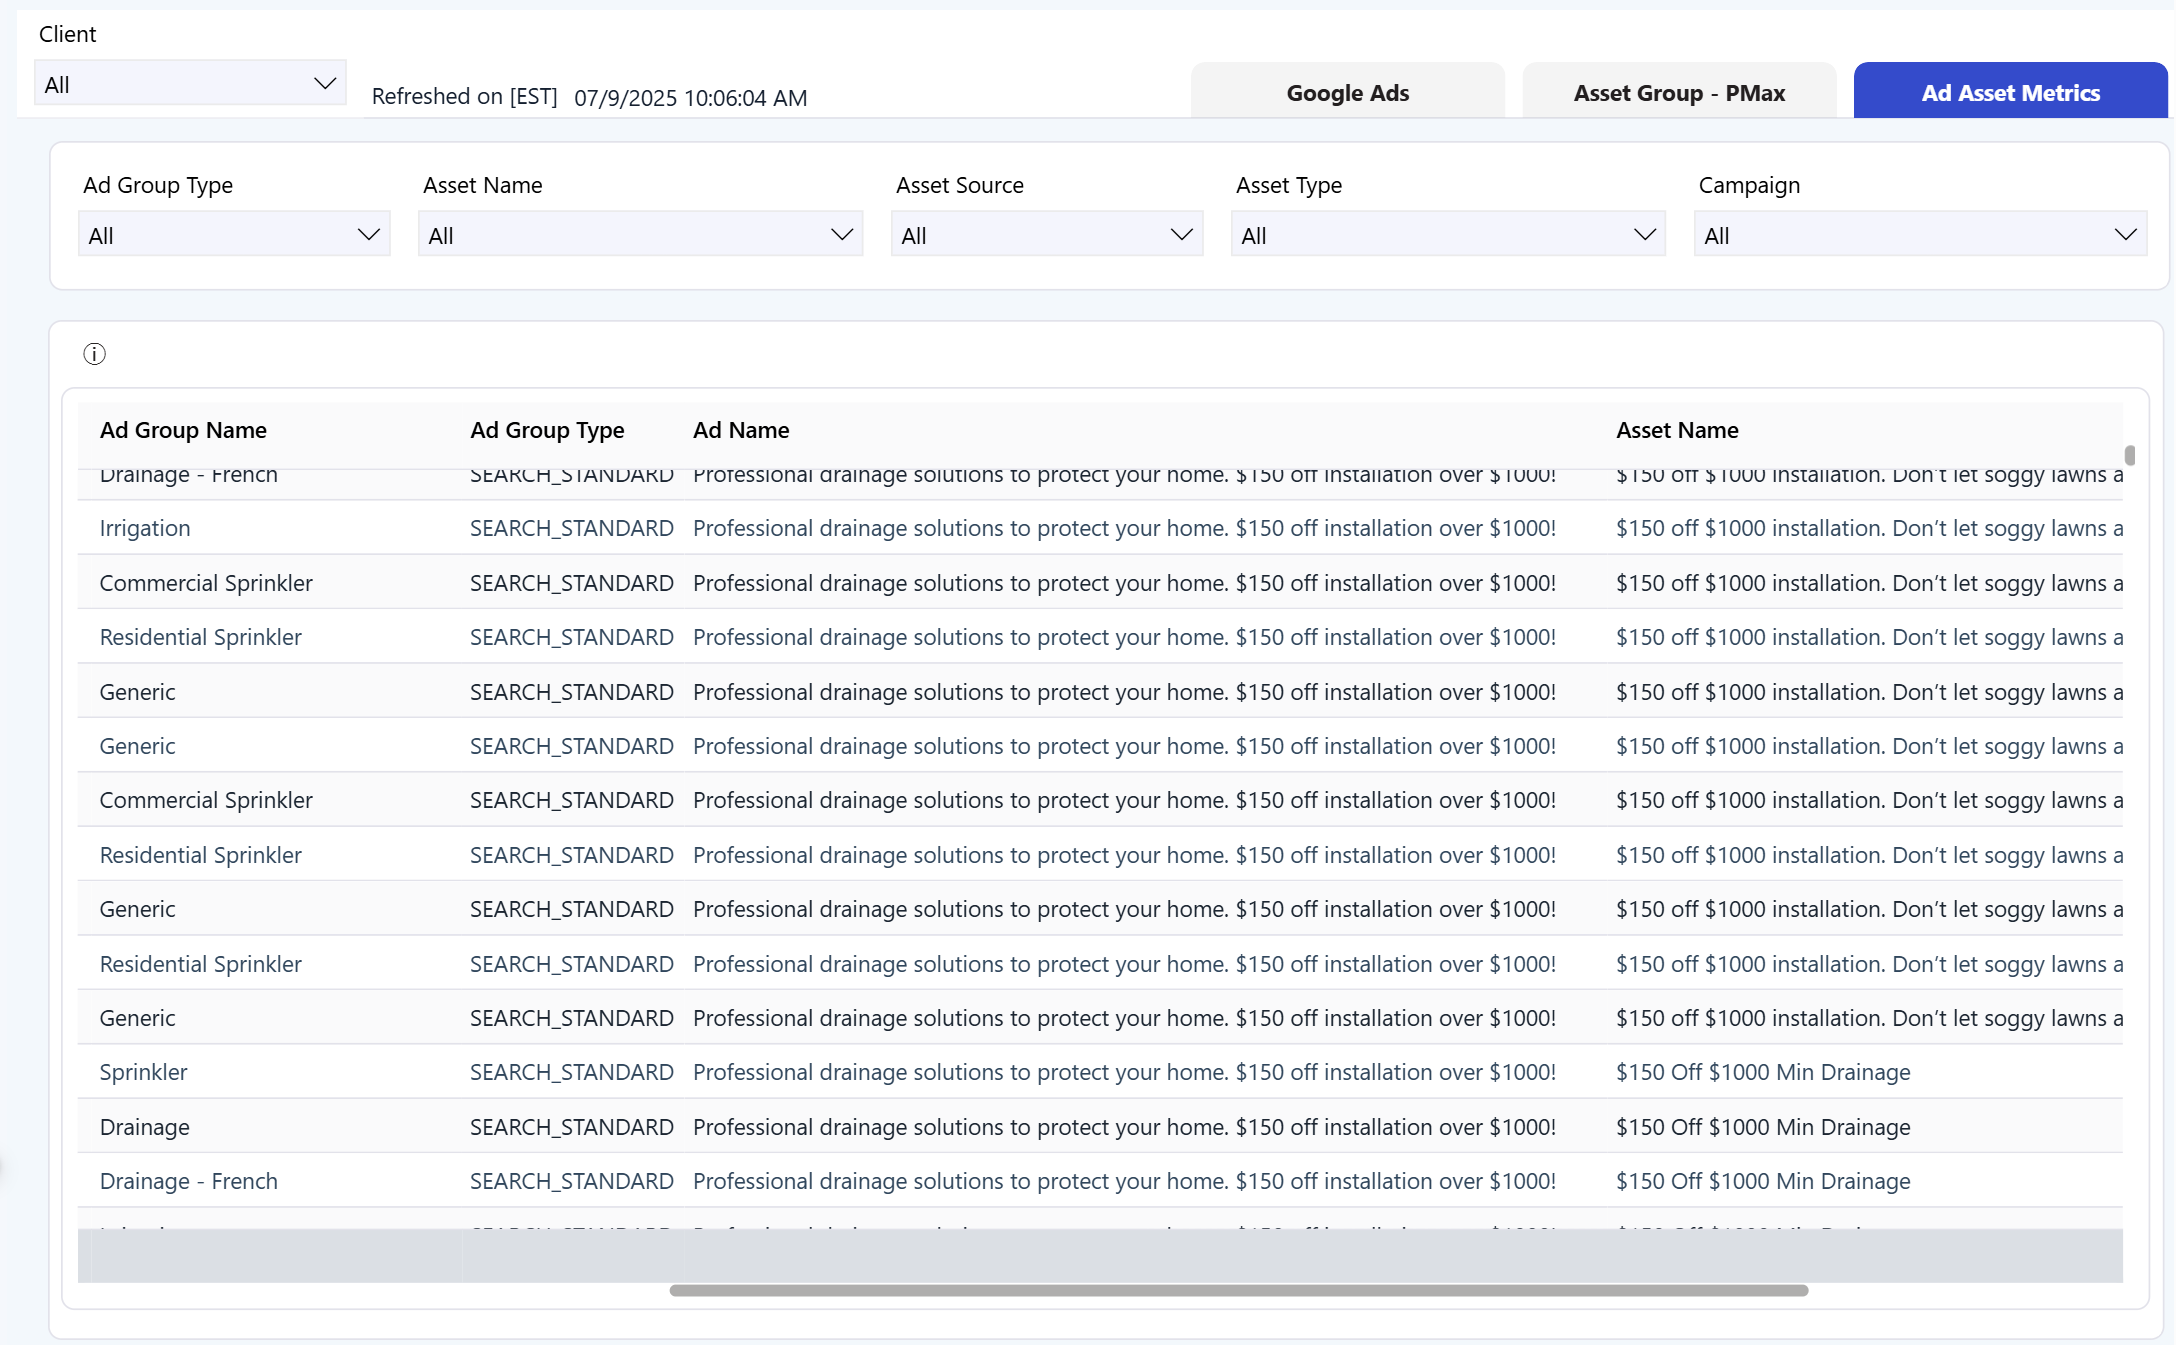Select the Irrigation ad group row
Viewport: 2176px width, 1345px height.
145,528
